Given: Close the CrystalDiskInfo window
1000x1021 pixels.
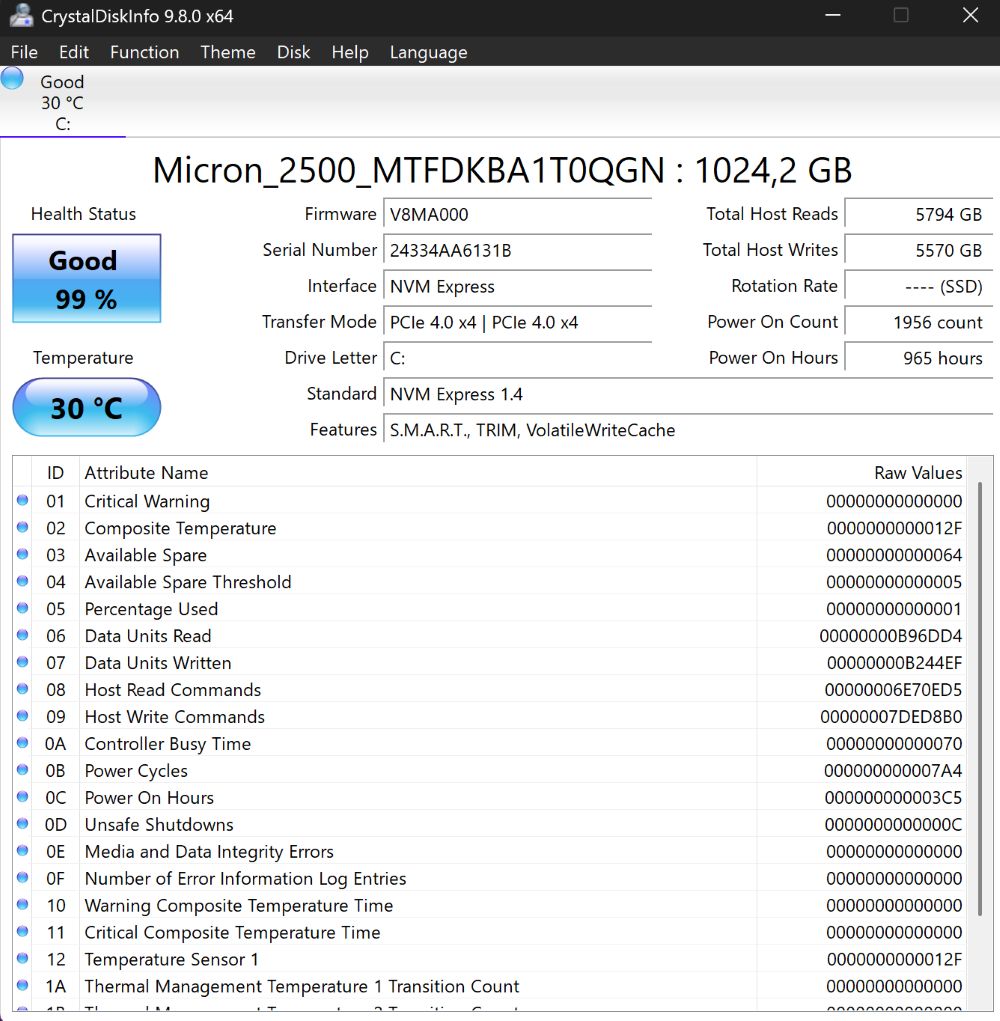Looking at the screenshot, I should click(970, 15).
